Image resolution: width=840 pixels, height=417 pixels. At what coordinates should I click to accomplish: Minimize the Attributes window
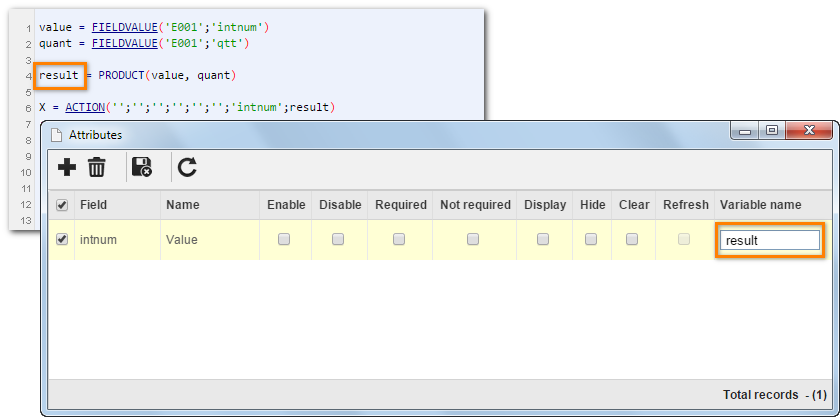tap(745, 131)
